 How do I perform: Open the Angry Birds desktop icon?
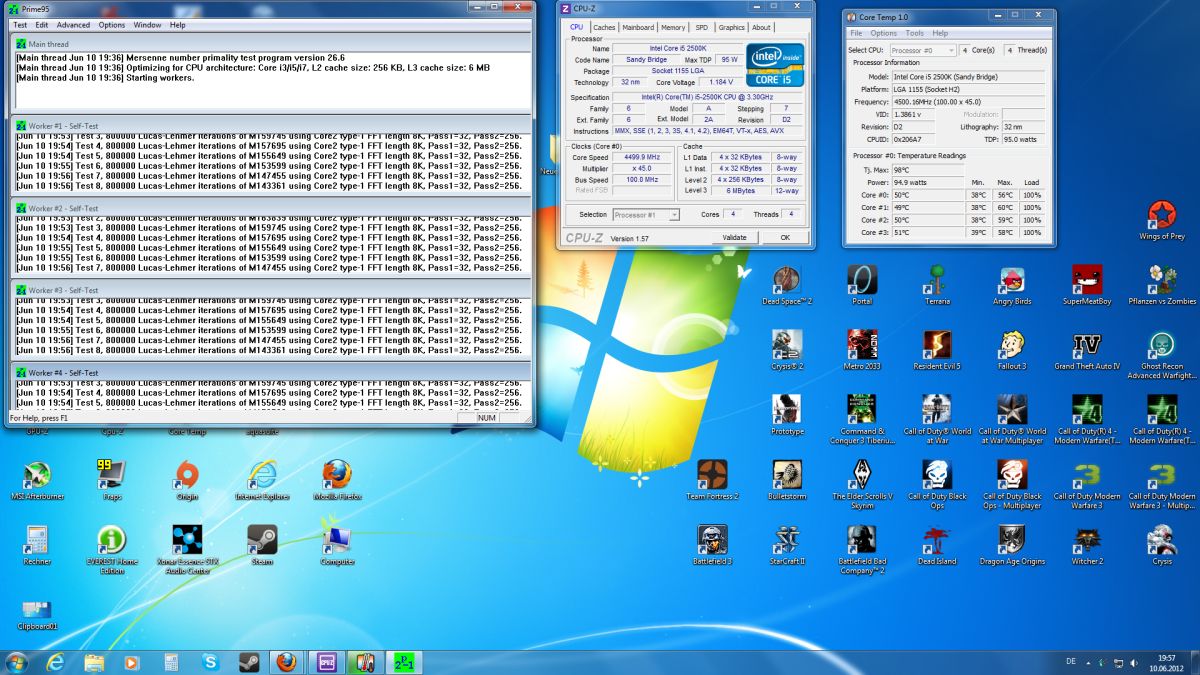(x=1012, y=285)
